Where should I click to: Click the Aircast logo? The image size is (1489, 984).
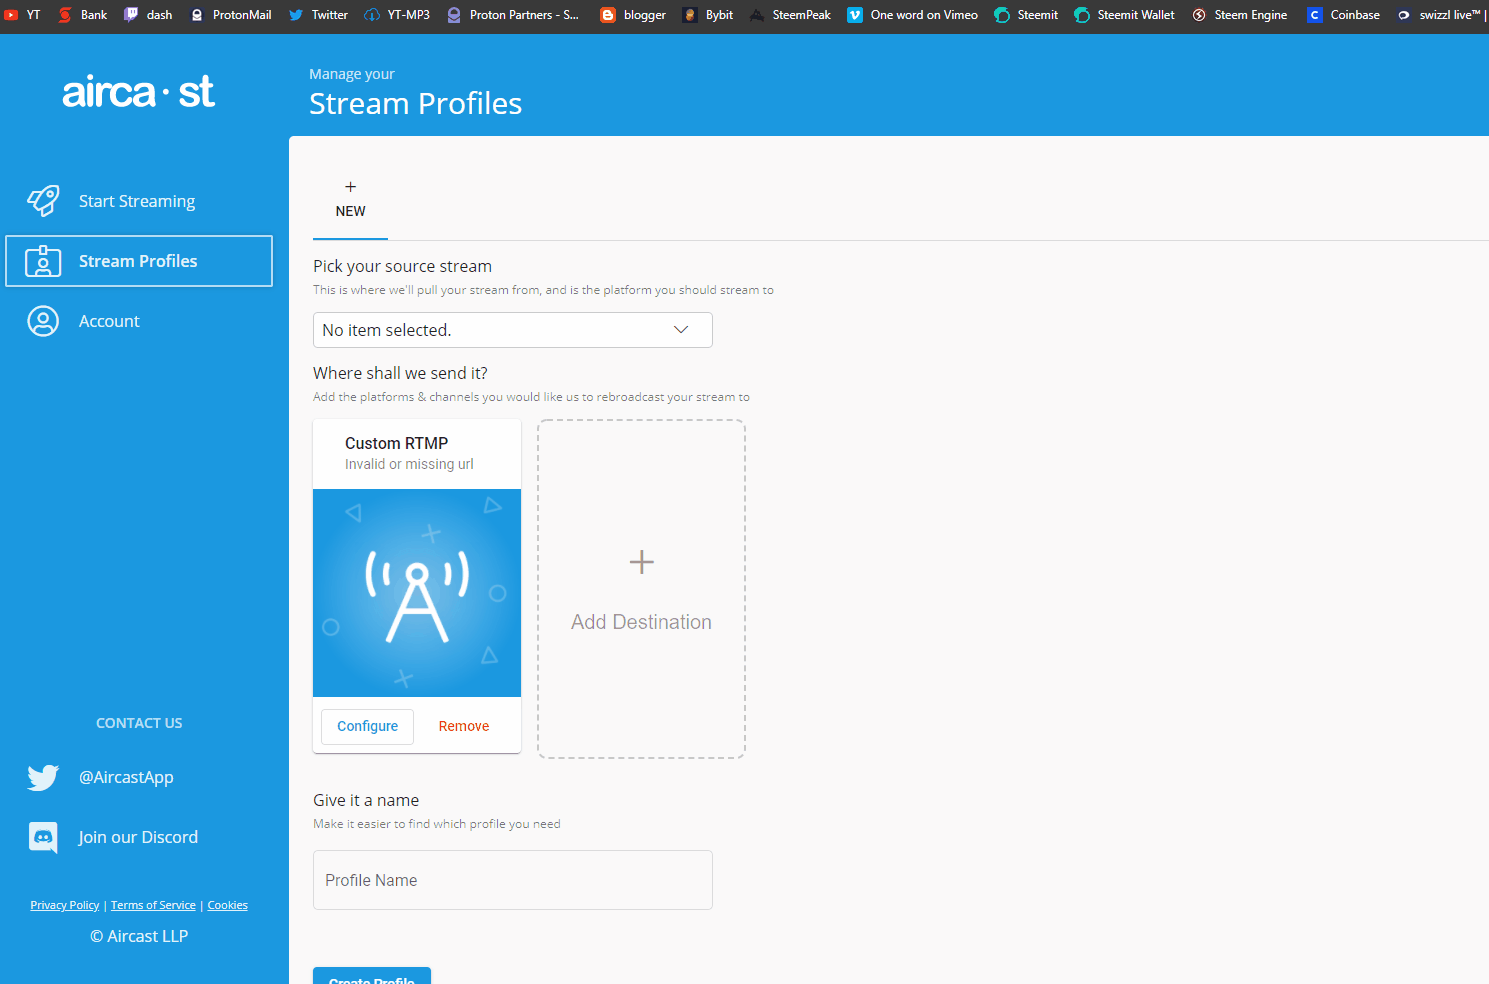pyautogui.click(x=139, y=92)
